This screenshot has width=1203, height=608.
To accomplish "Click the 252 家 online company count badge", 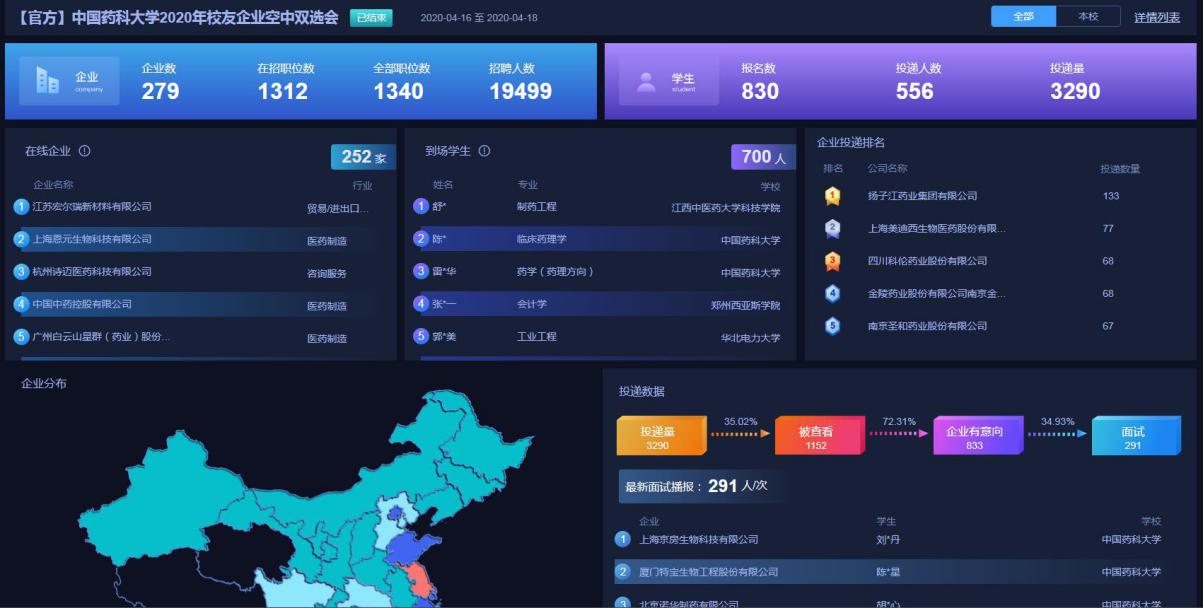I will click(x=363, y=157).
